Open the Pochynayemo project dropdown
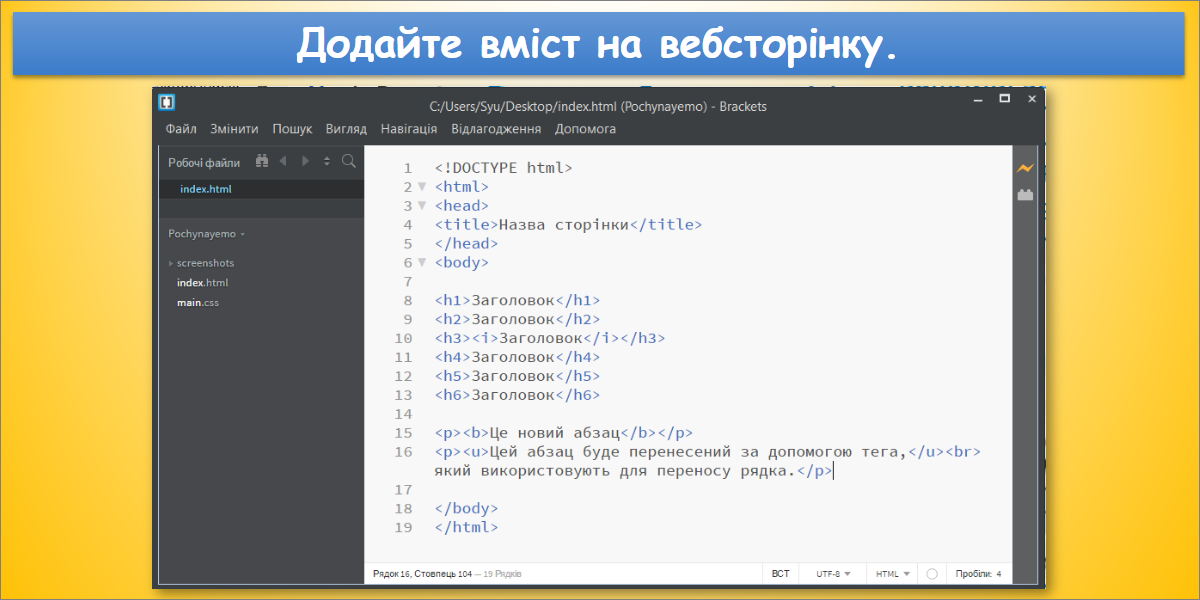The image size is (1200, 600). click(206, 234)
